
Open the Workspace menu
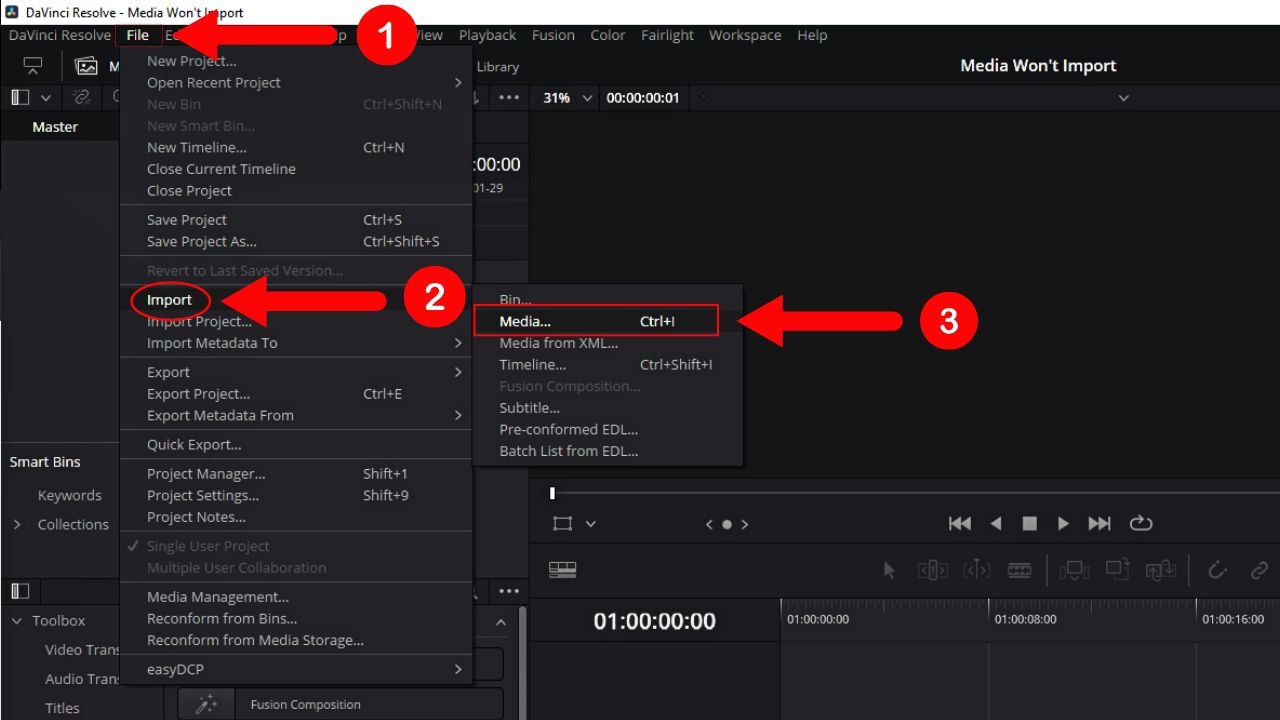(745, 35)
